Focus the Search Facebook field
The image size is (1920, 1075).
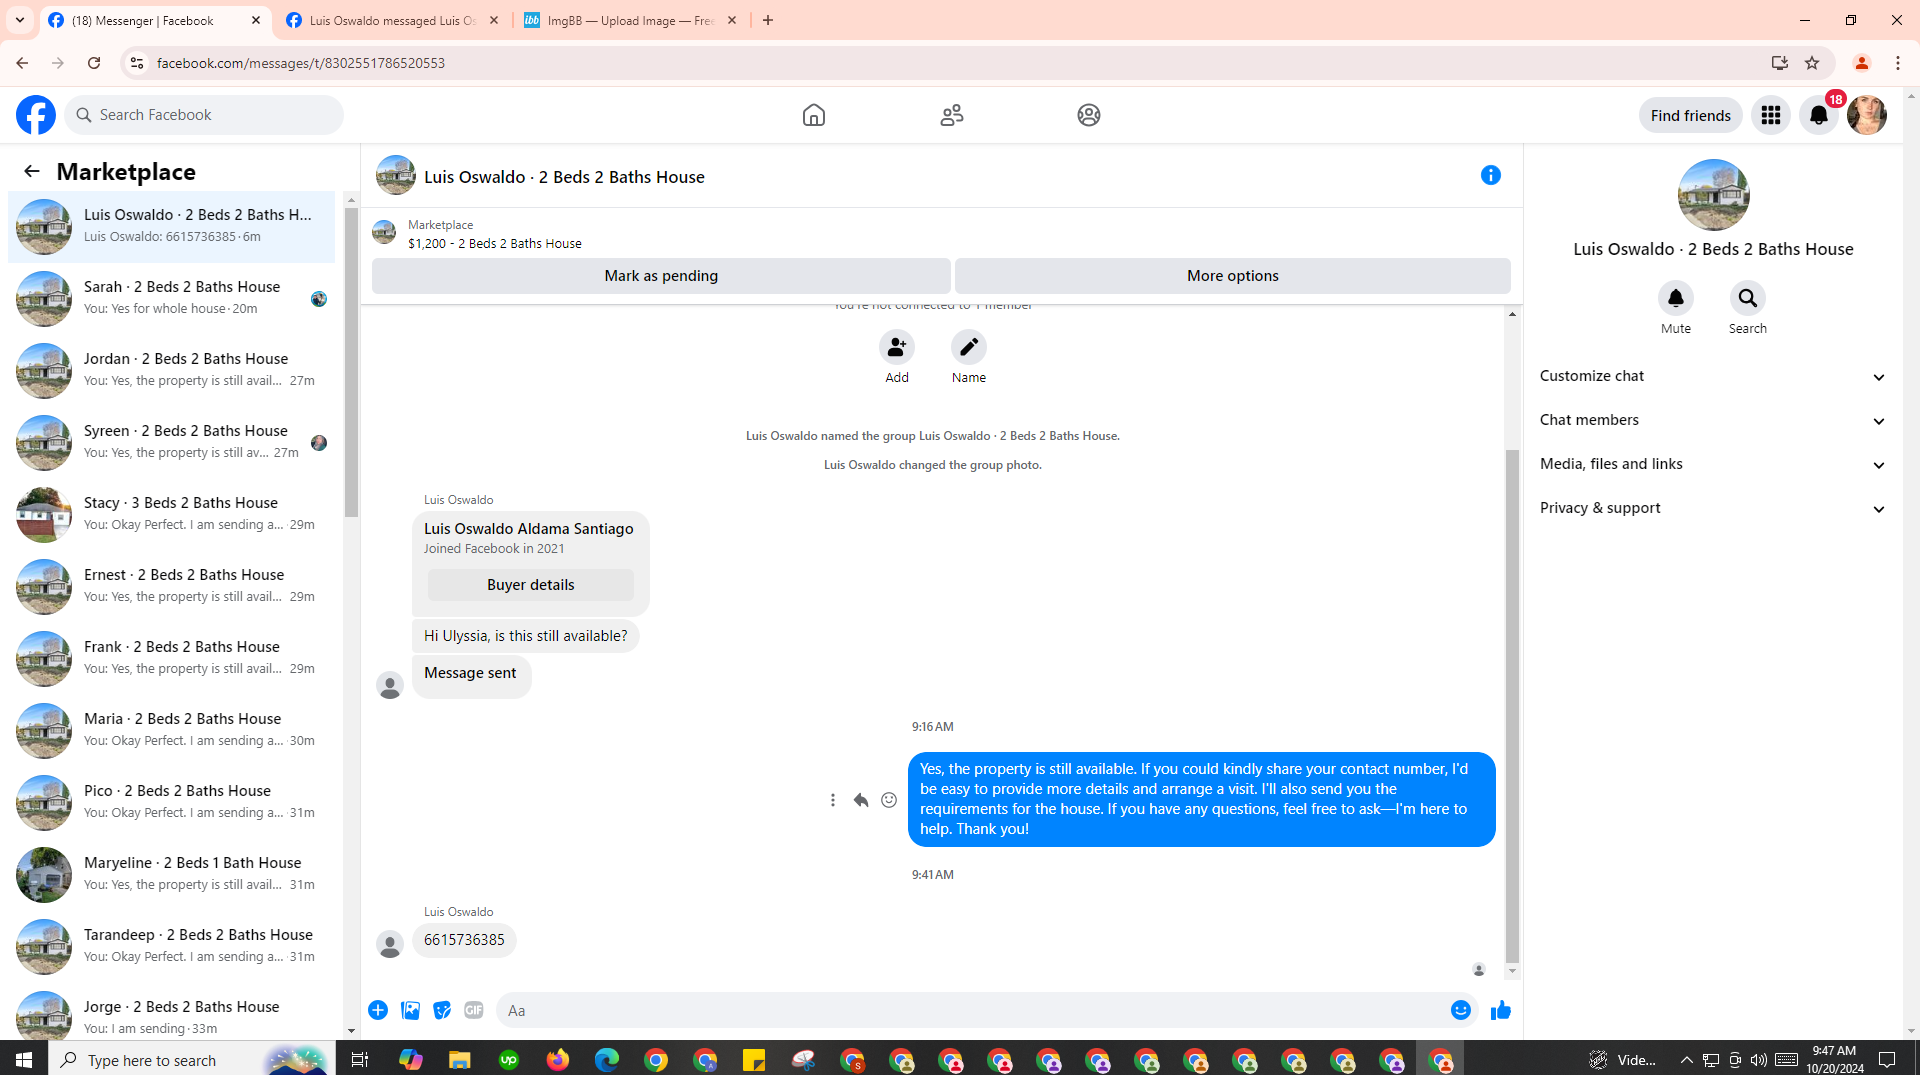[204, 115]
